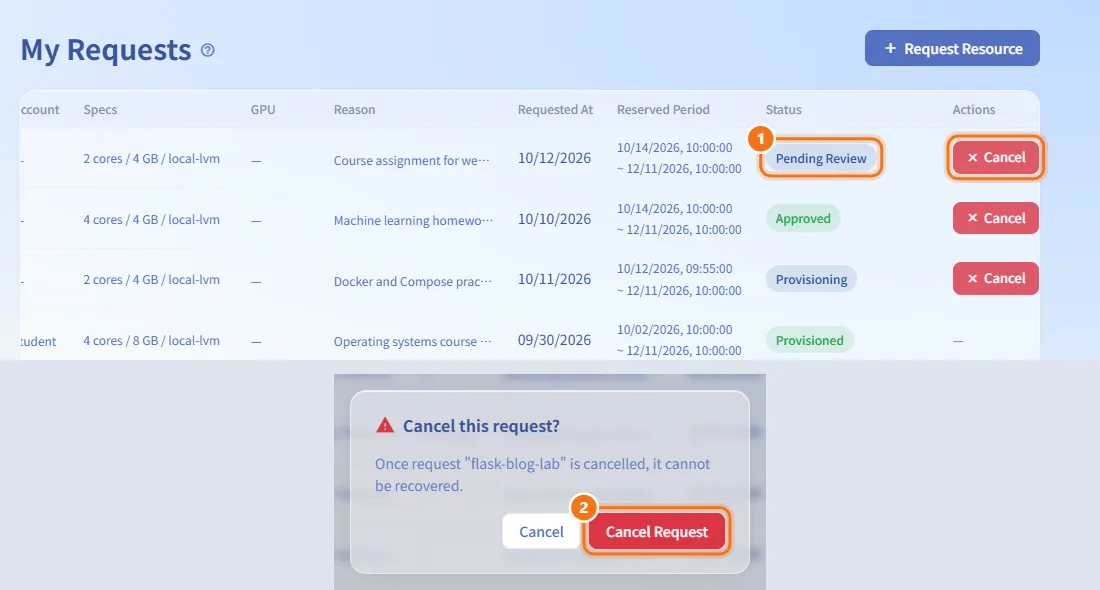Click the requested date 09/30/2026
This screenshot has width=1100, height=590.
coord(554,340)
